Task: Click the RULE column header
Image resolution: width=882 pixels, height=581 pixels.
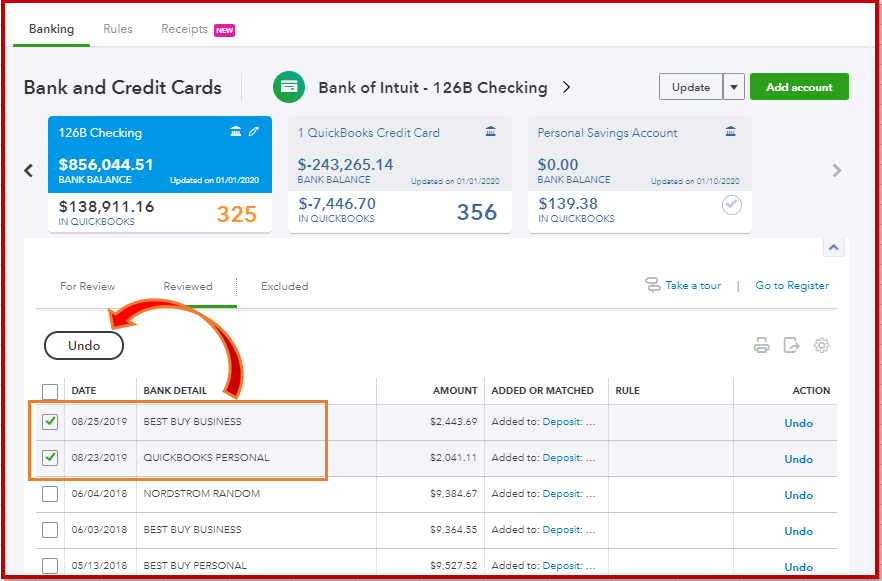Action: pyautogui.click(x=628, y=390)
